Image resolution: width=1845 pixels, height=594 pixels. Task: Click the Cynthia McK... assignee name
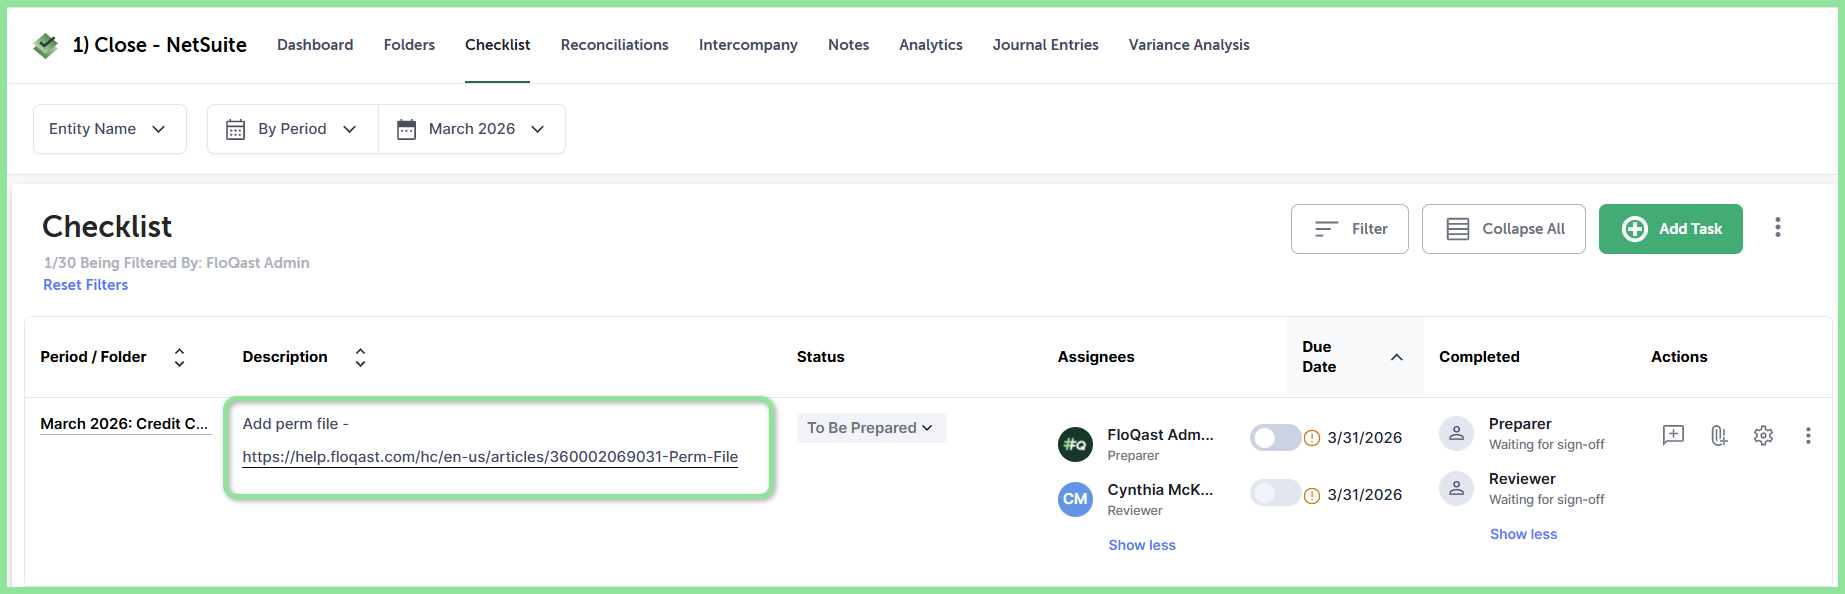tap(1160, 490)
